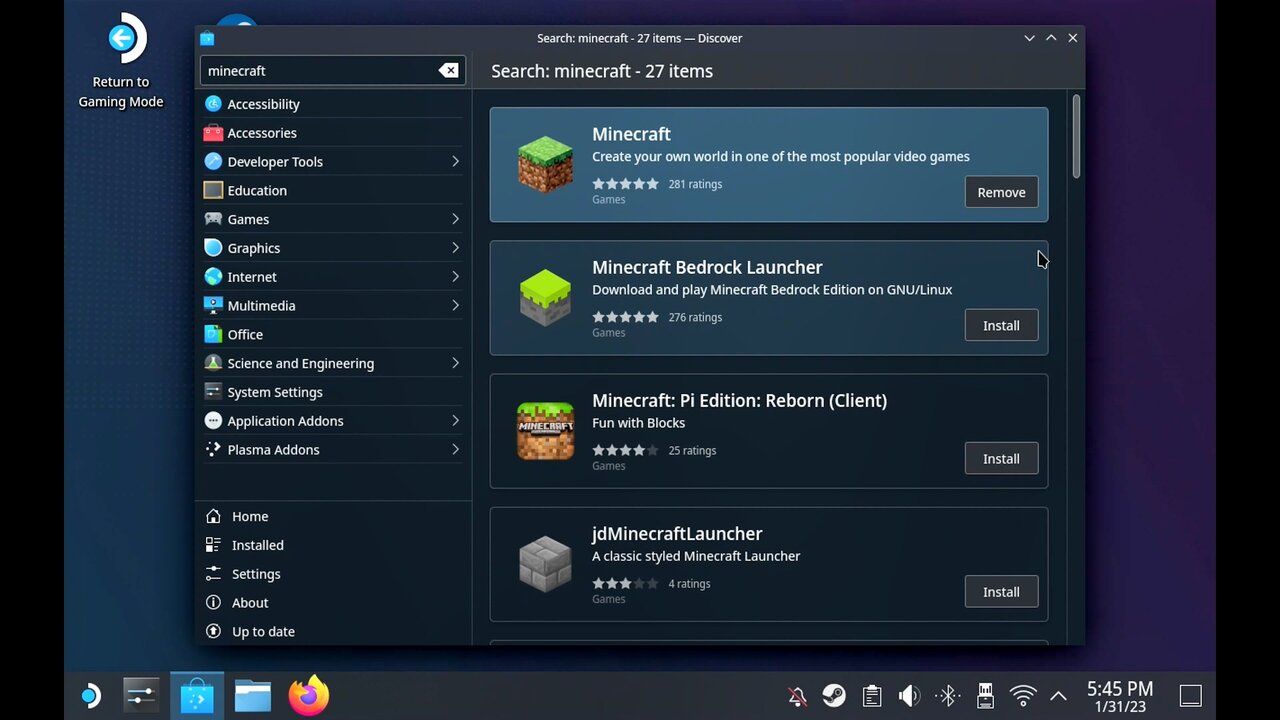Expand the Games category chevron
This screenshot has width=1280, height=720.
click(455, 219)
